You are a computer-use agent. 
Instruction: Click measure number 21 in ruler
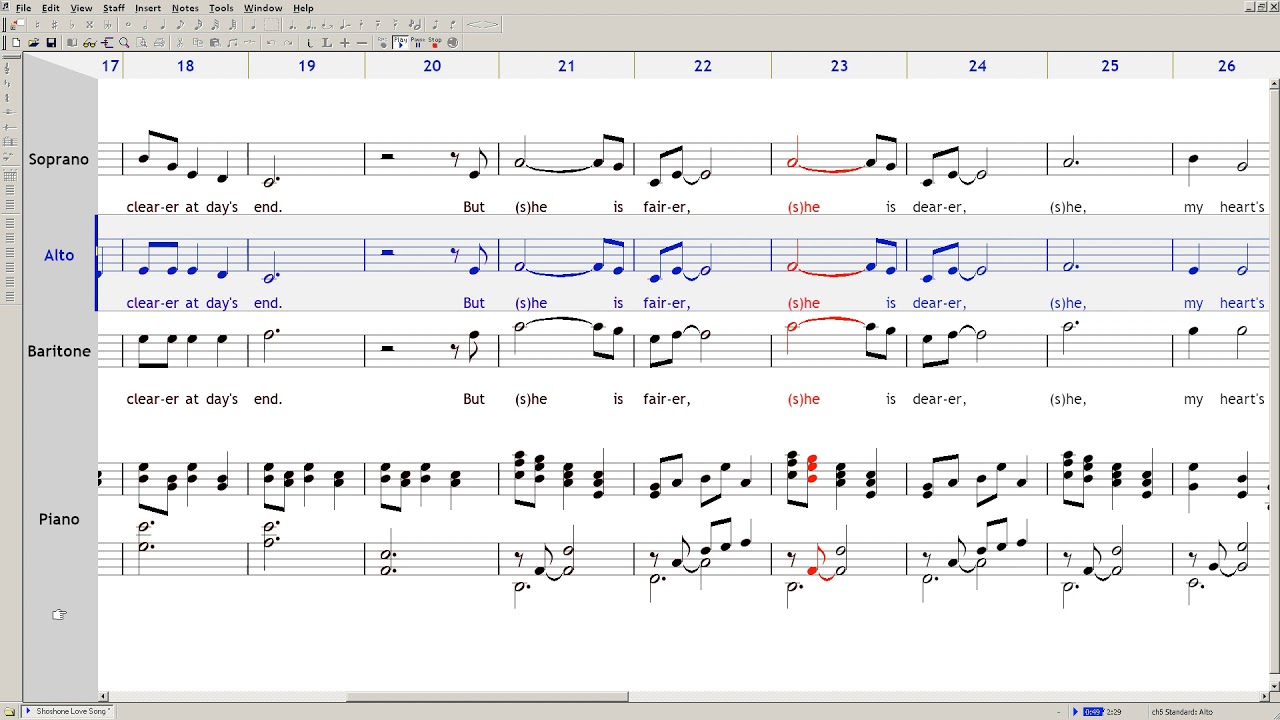(x=566, y=66)
